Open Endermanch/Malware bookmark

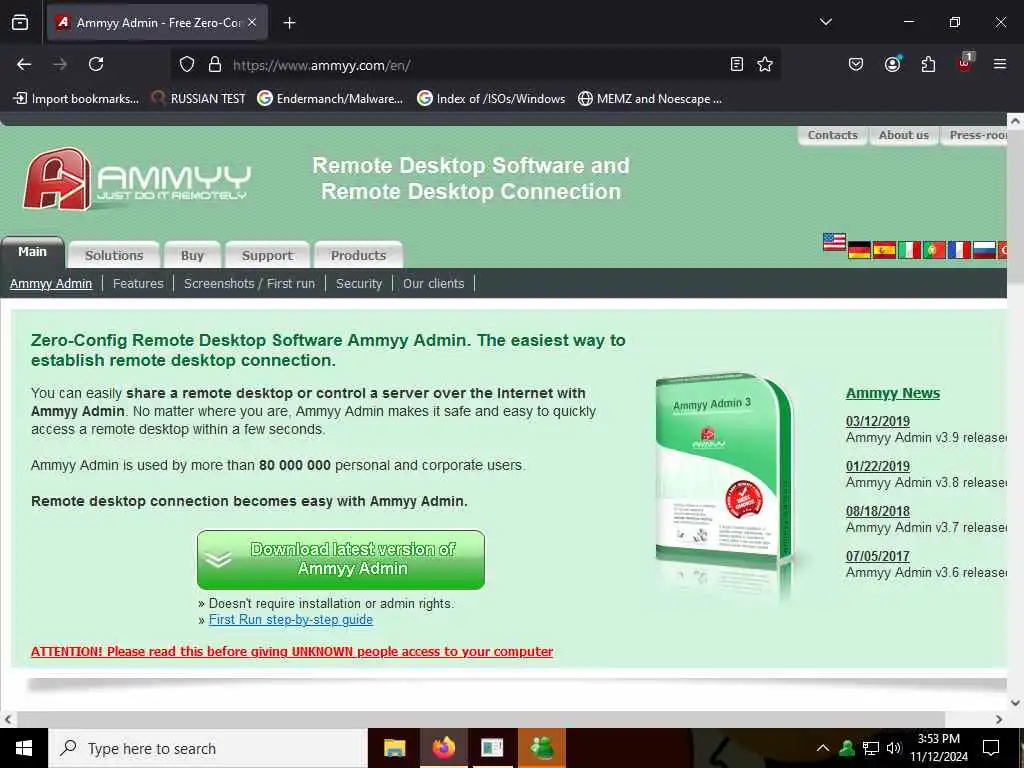coord(330,99)
